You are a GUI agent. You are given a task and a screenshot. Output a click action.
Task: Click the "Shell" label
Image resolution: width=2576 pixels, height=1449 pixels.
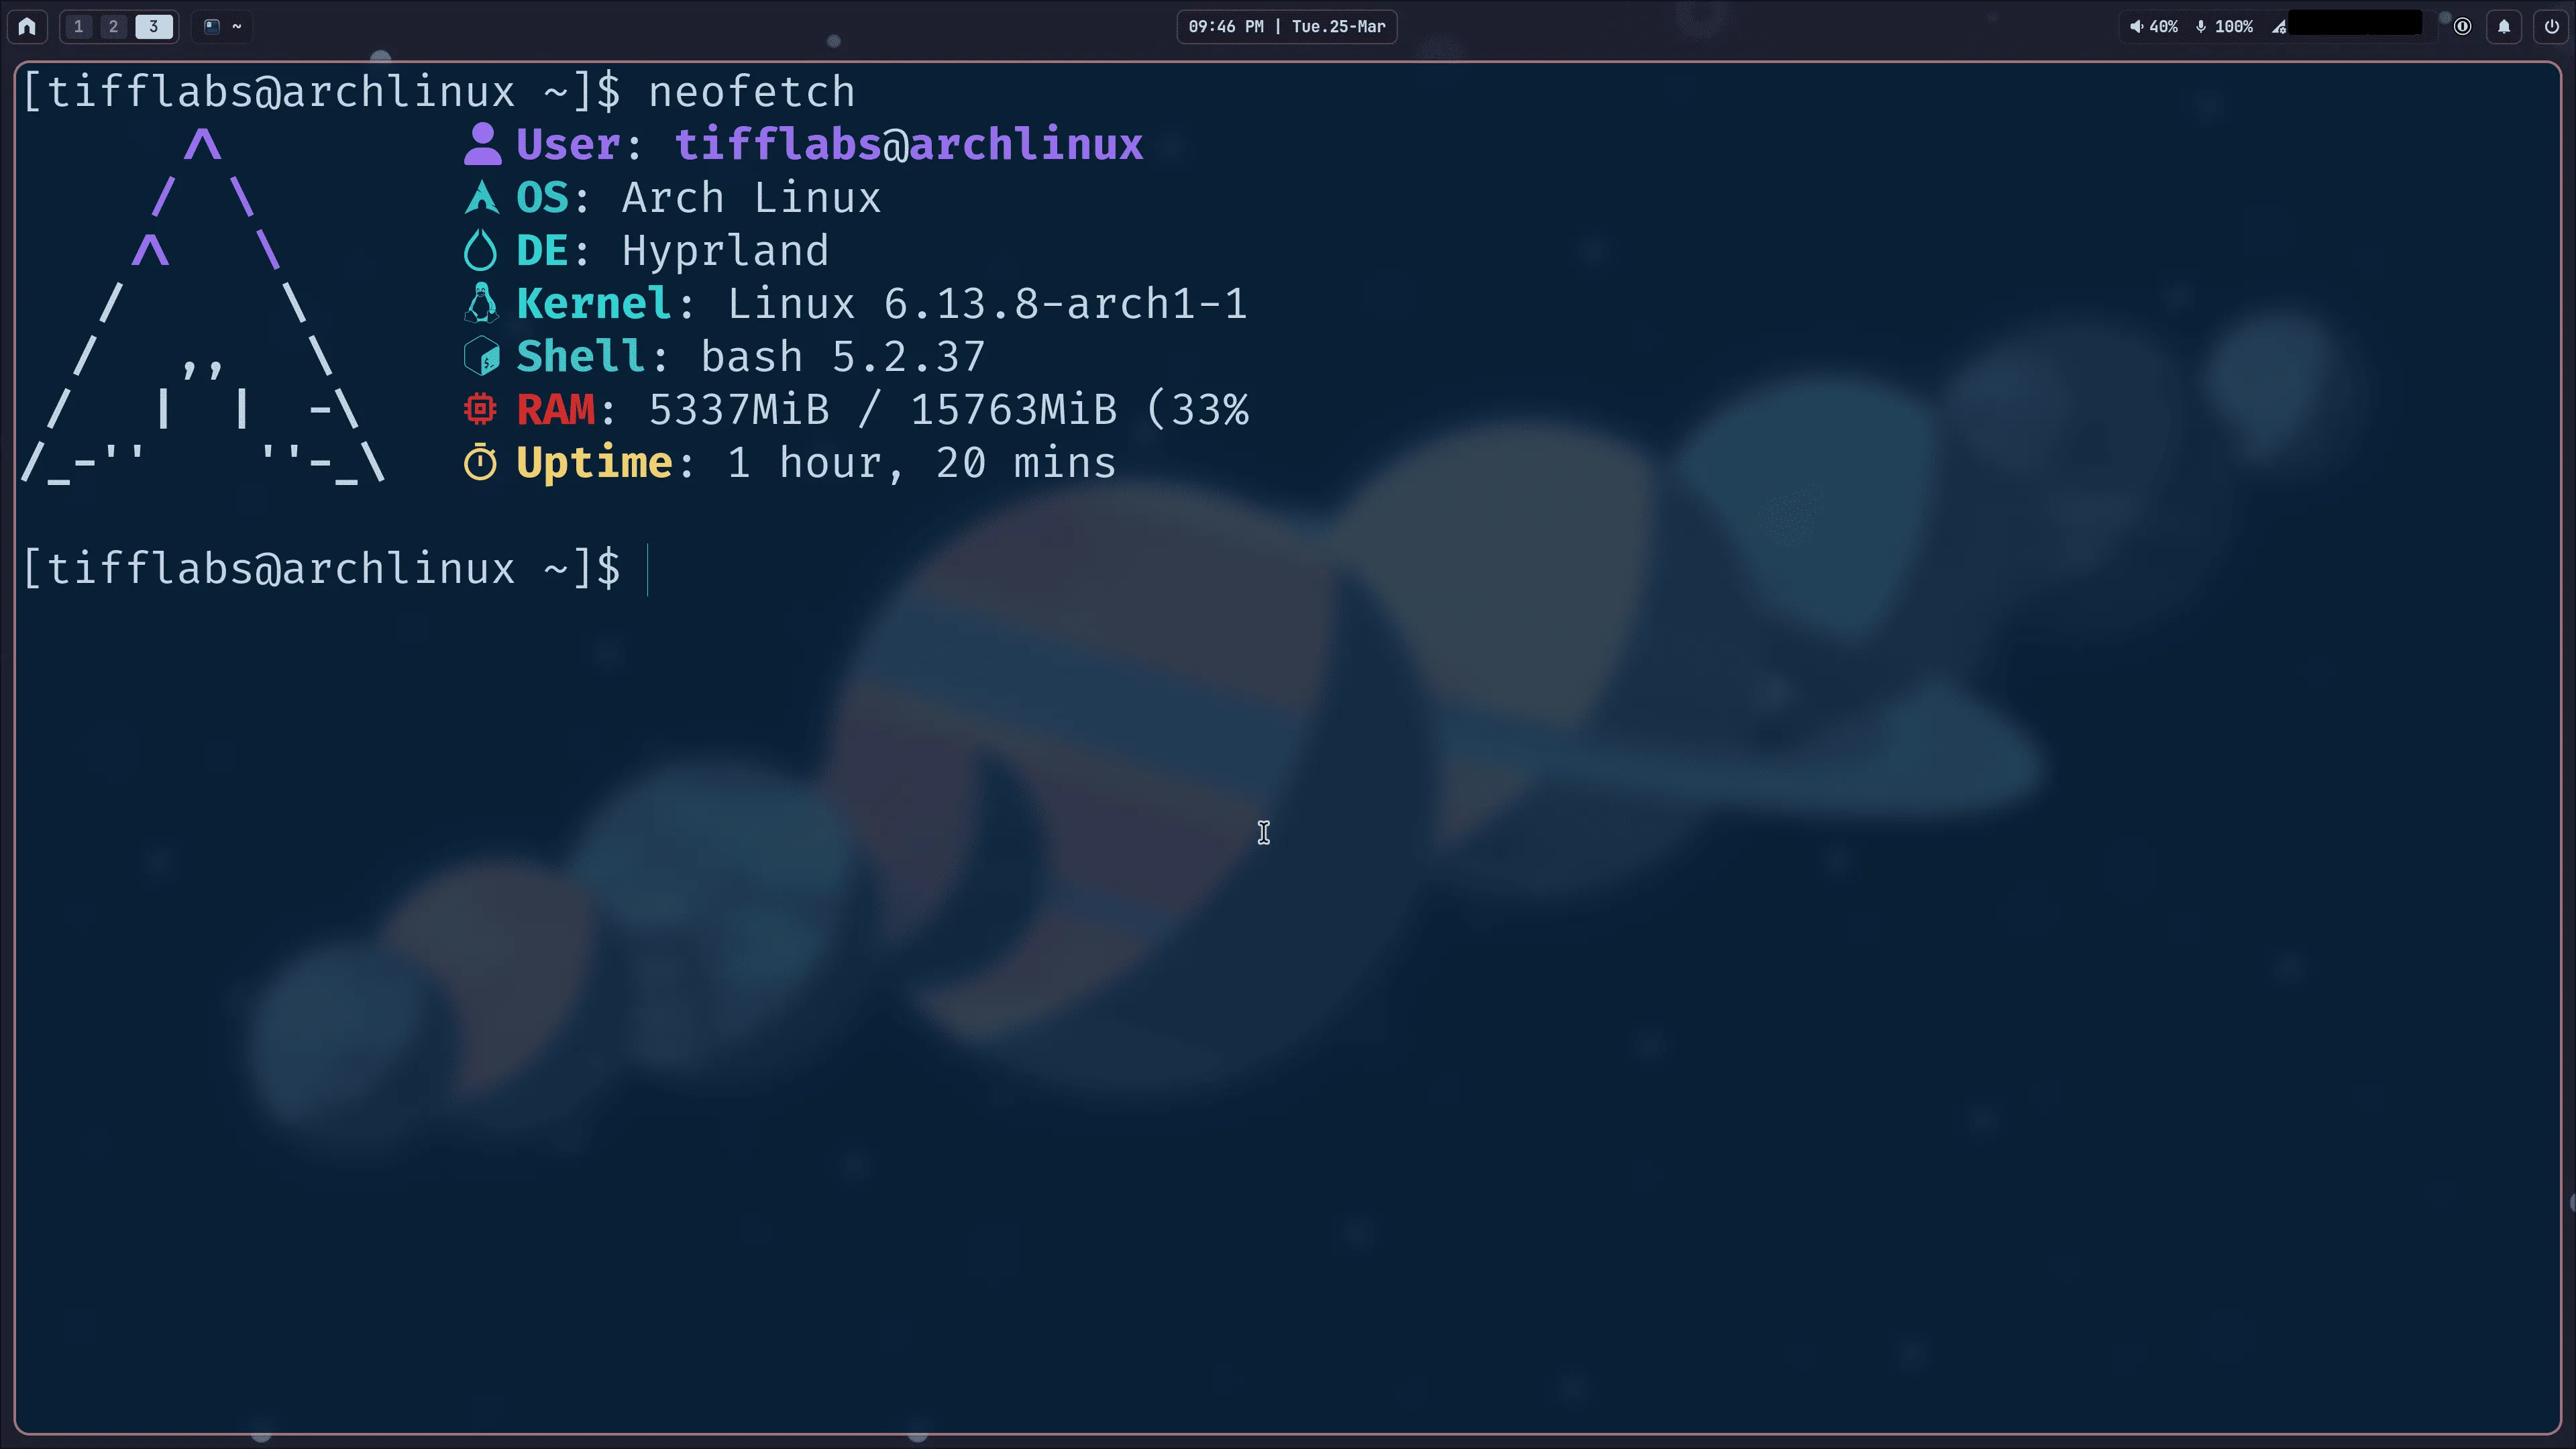(x=580, y=356)
